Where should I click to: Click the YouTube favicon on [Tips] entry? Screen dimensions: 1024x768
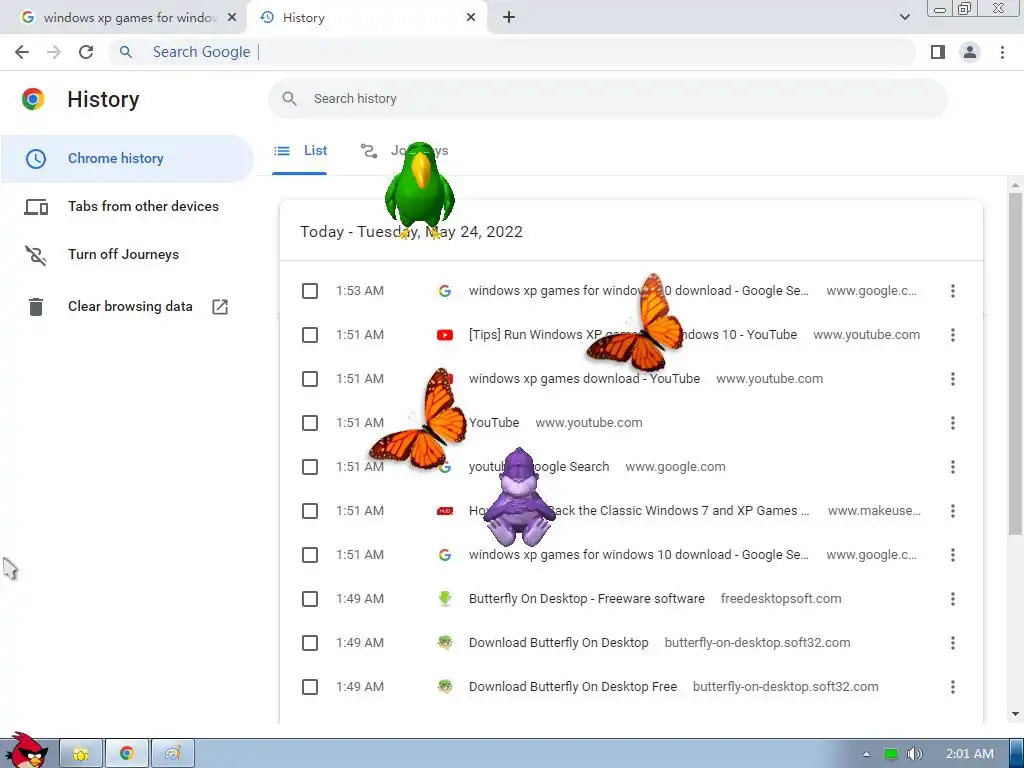[x=445, y=335]
